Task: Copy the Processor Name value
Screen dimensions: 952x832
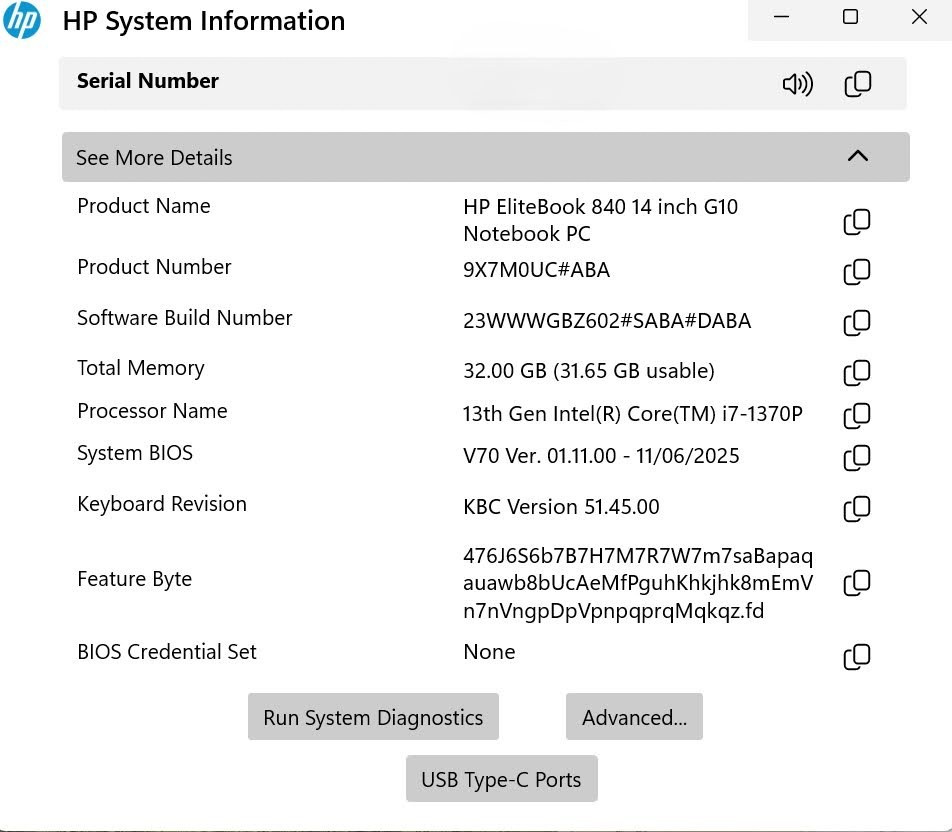Action: pos(857,415)
